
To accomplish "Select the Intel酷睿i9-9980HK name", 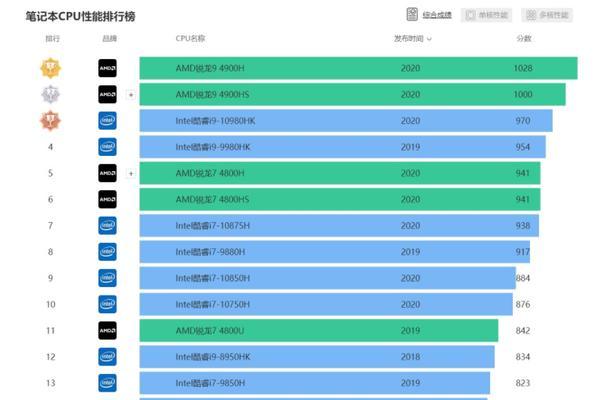I will tap(213, 147).
